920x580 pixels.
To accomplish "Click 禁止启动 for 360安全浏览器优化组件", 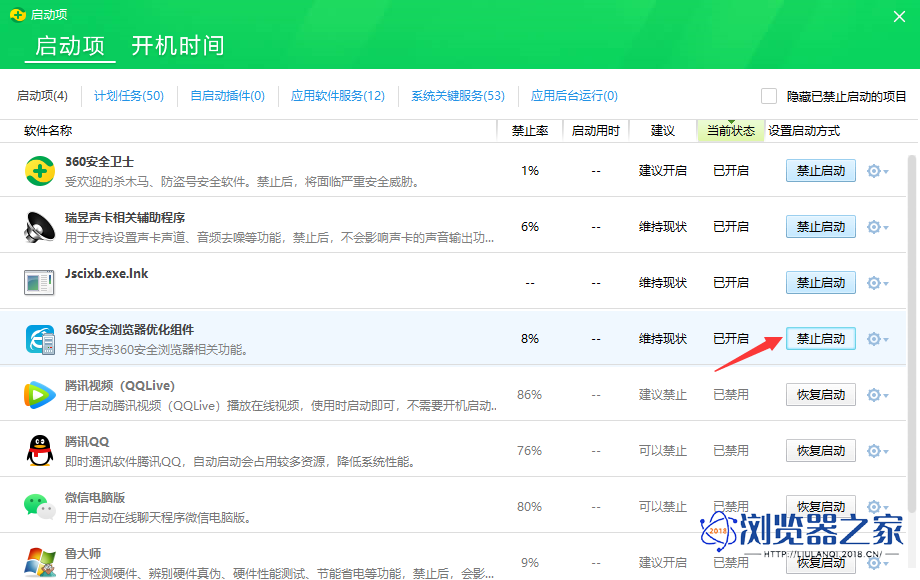I will (x=820, y=339).
